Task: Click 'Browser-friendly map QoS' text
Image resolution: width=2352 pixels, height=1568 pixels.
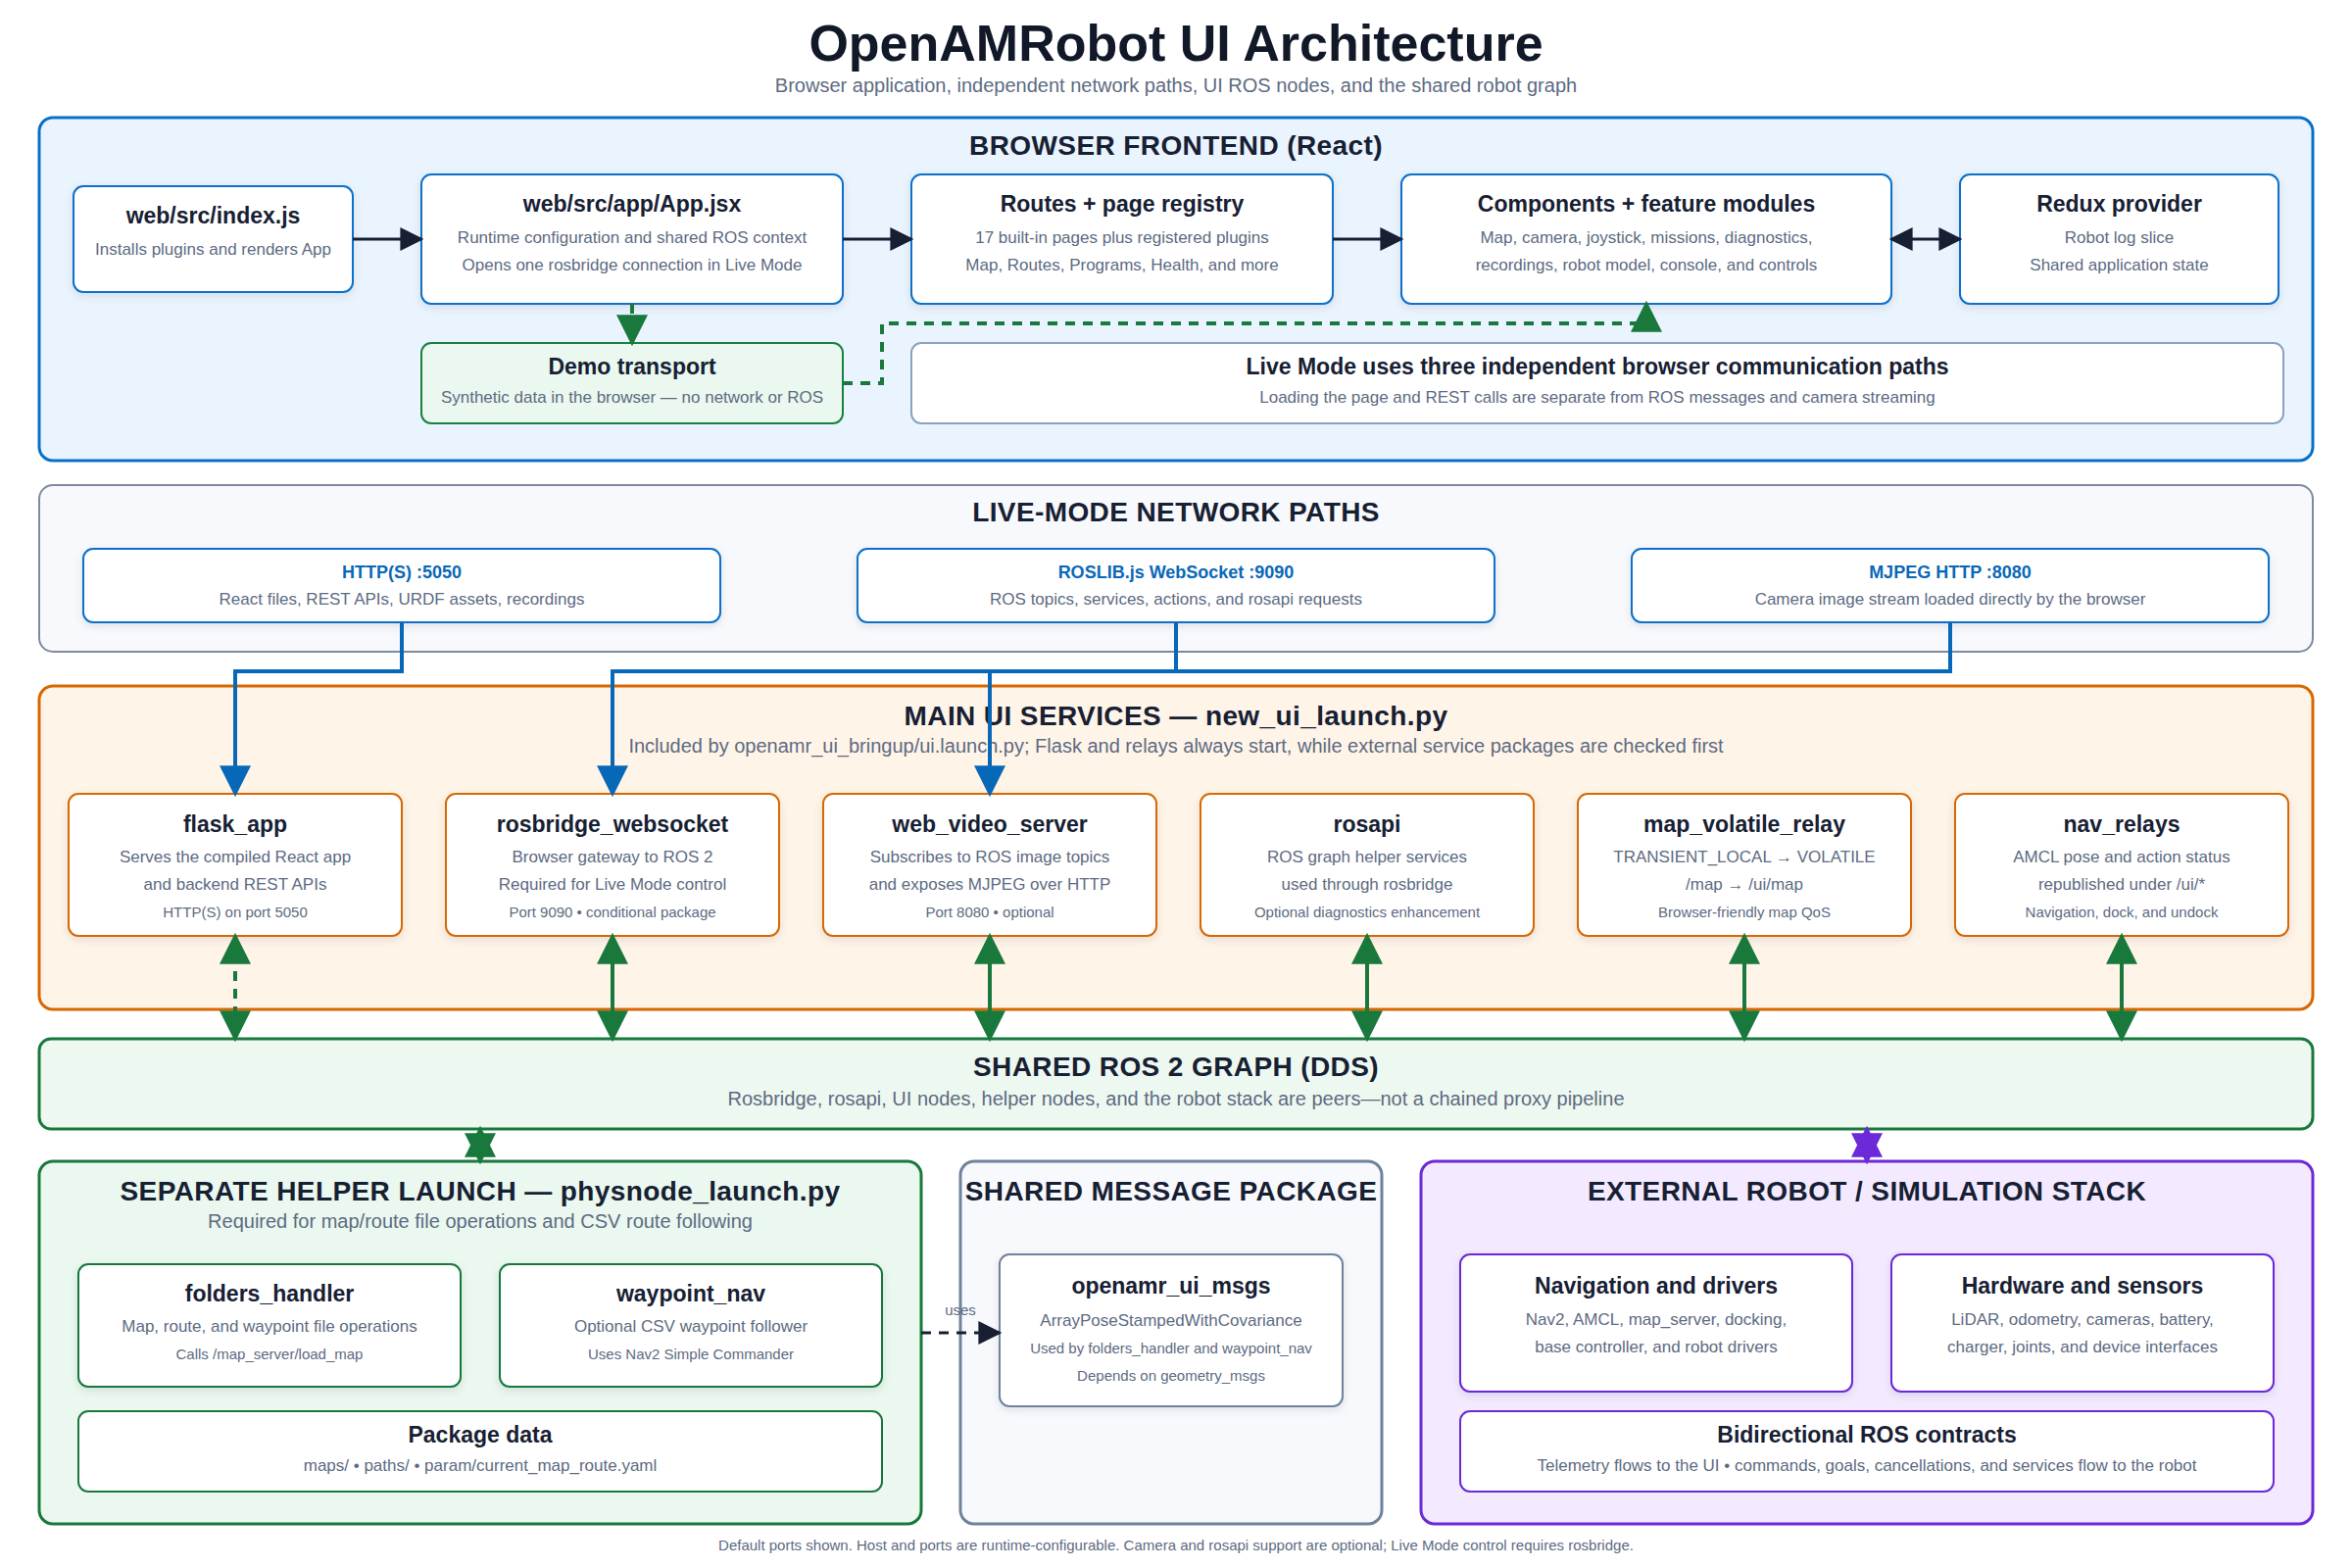Action: coord(1744,912)
